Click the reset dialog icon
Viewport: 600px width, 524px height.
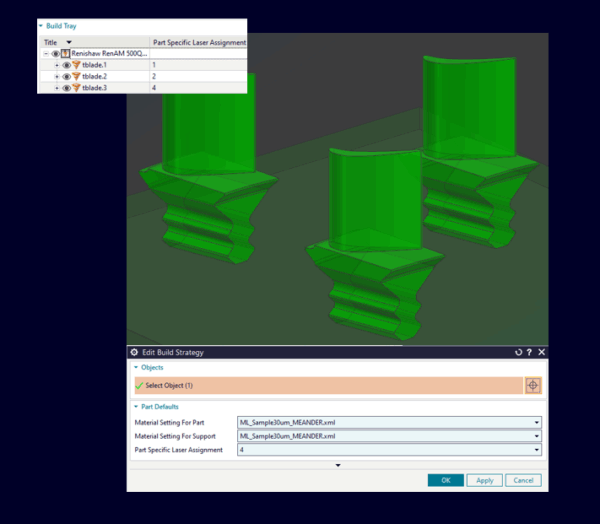518,353
